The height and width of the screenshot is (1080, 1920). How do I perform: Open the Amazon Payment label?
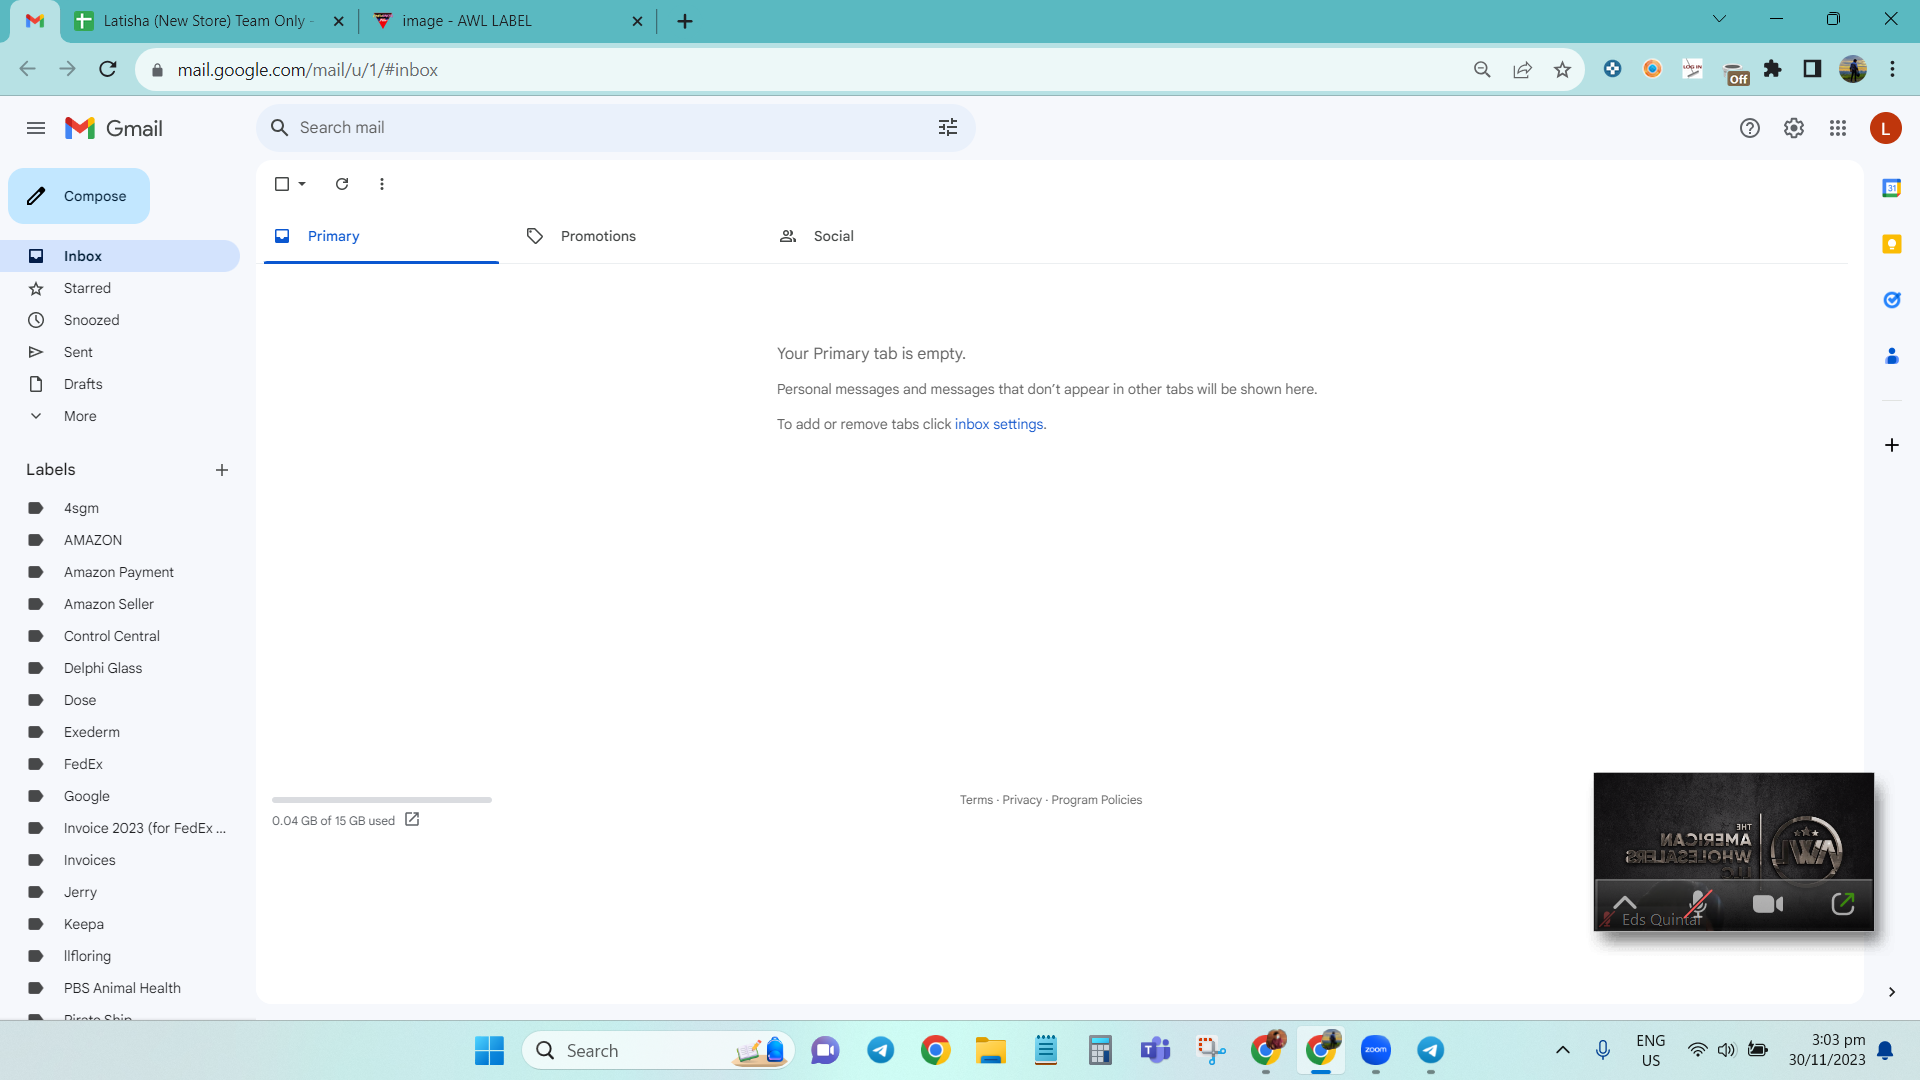[120, 572]
